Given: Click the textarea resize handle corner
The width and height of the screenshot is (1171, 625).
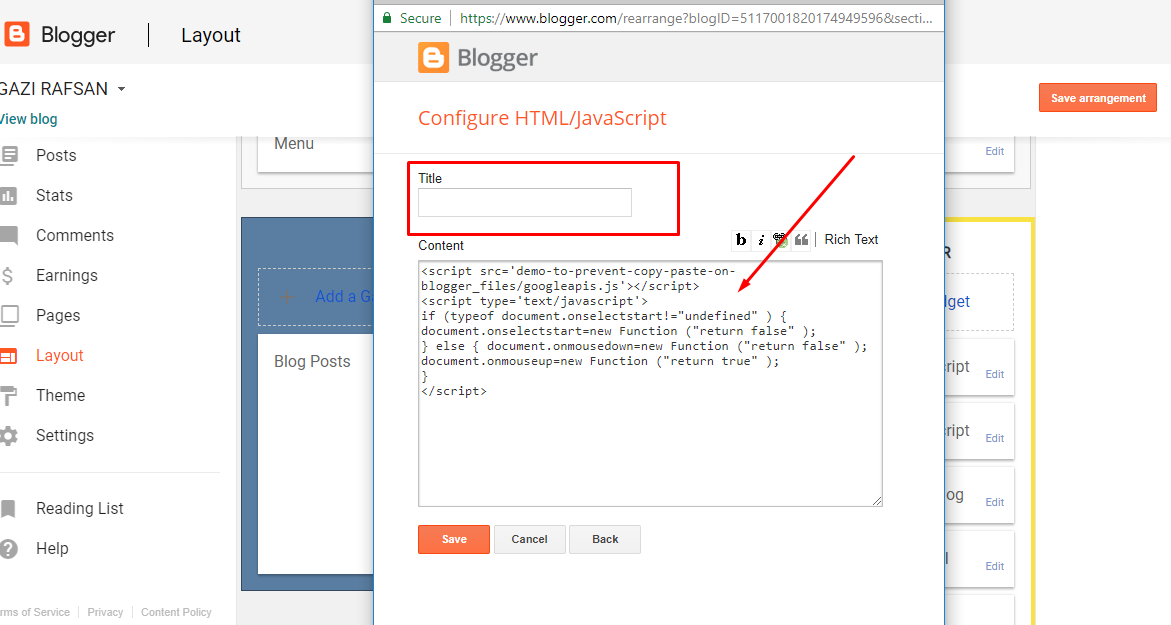Looking at the screenshot, I should 877,501.
